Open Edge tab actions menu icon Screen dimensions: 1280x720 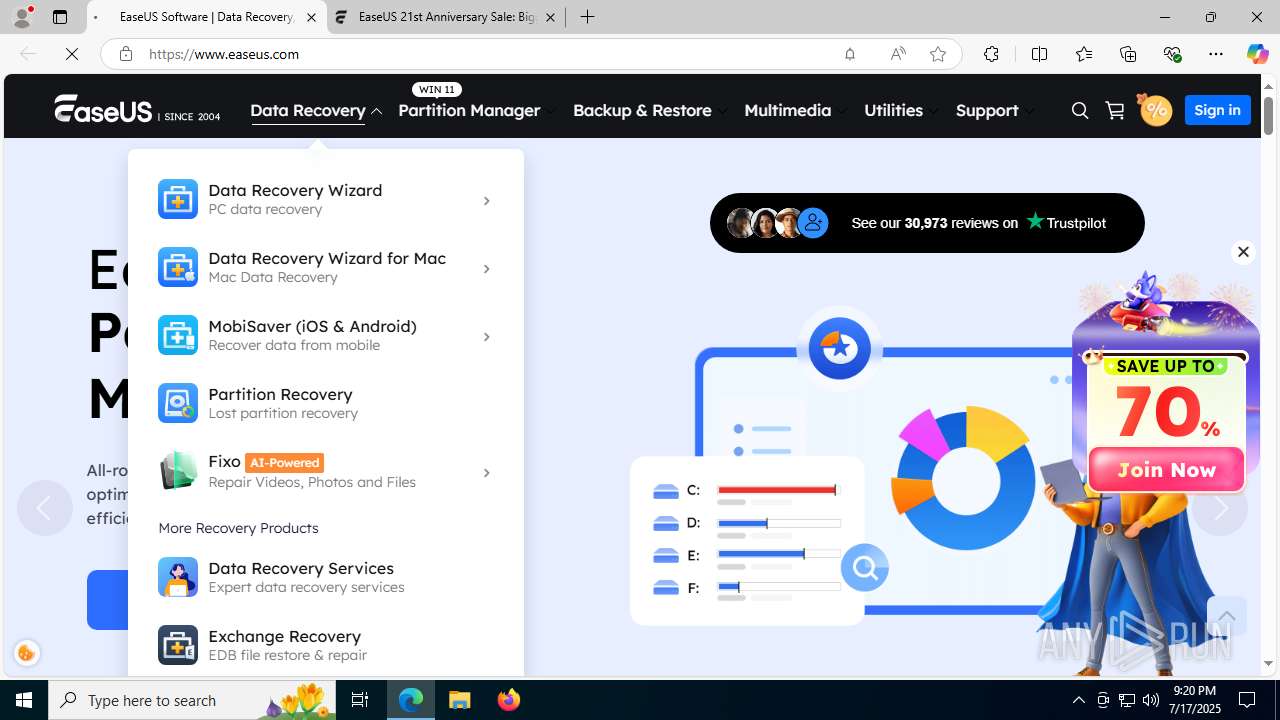(60, 17)
